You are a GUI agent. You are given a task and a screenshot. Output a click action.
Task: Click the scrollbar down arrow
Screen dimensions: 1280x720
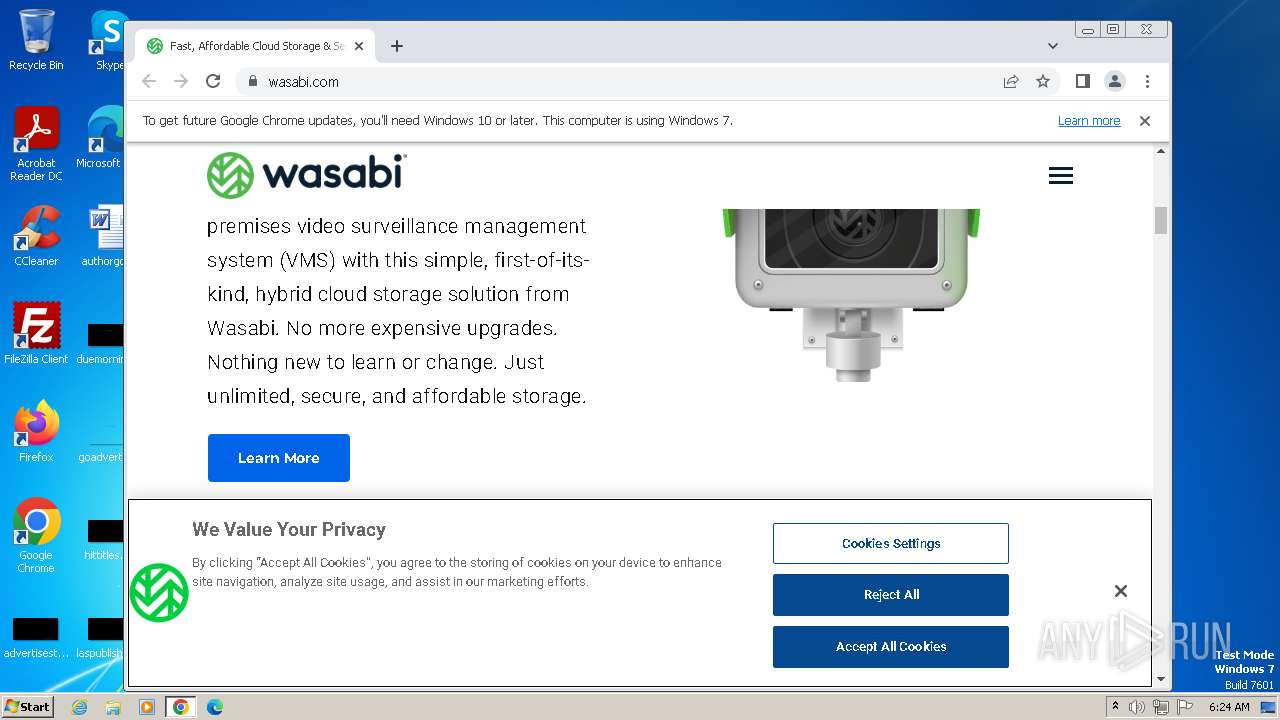pyautogui.click(x=1161, y=679)
